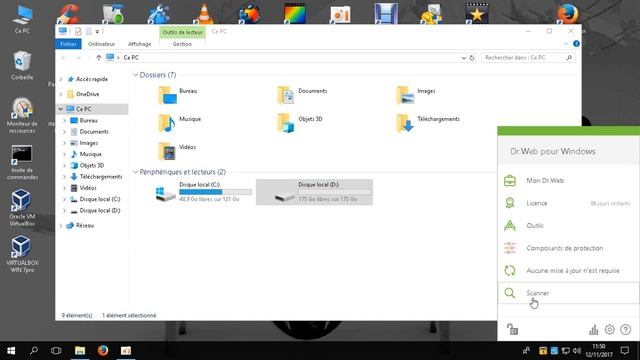Image resolution: width=640 pixels, height=360 pixels.
Task: Click the Outils icon in Dr.Web
Action: coord(510,225)
